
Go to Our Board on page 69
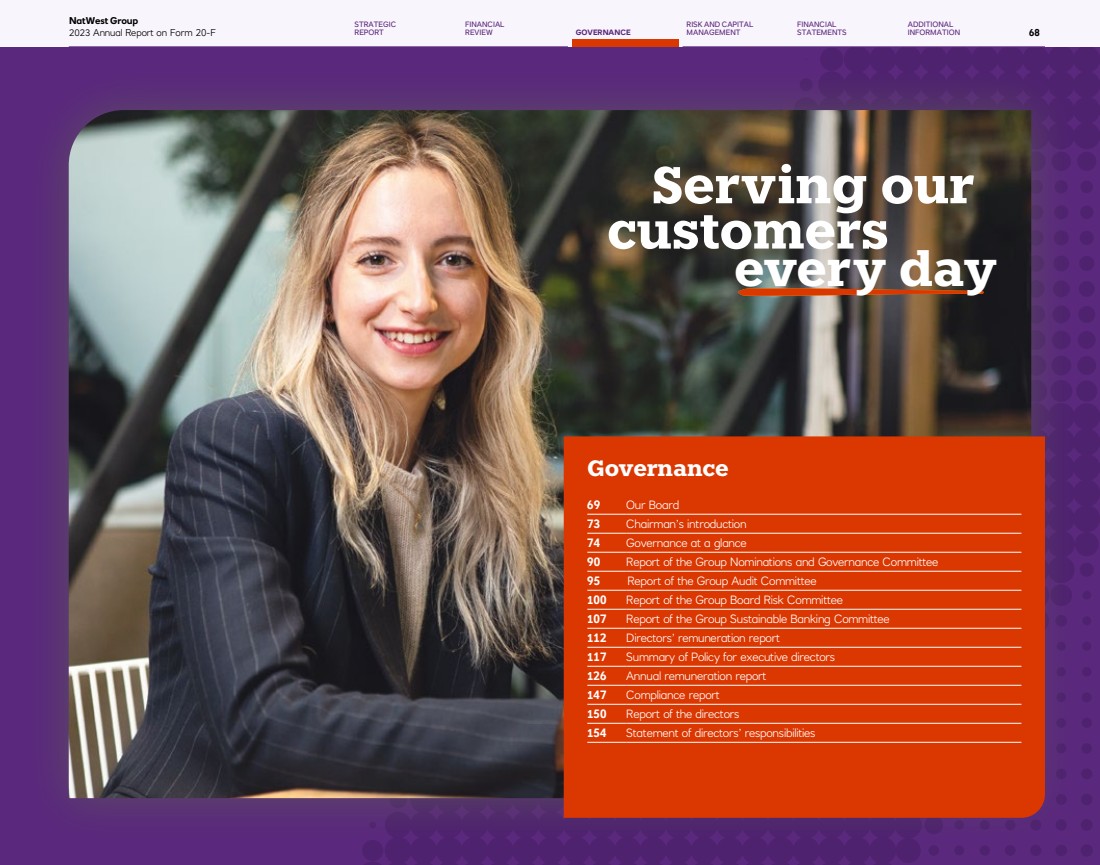804,505
